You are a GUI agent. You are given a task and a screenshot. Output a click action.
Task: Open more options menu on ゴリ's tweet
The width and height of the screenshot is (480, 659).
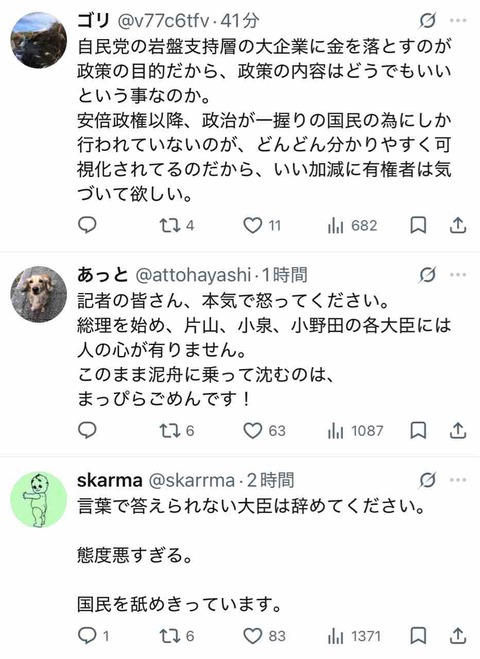coord(458,20)
